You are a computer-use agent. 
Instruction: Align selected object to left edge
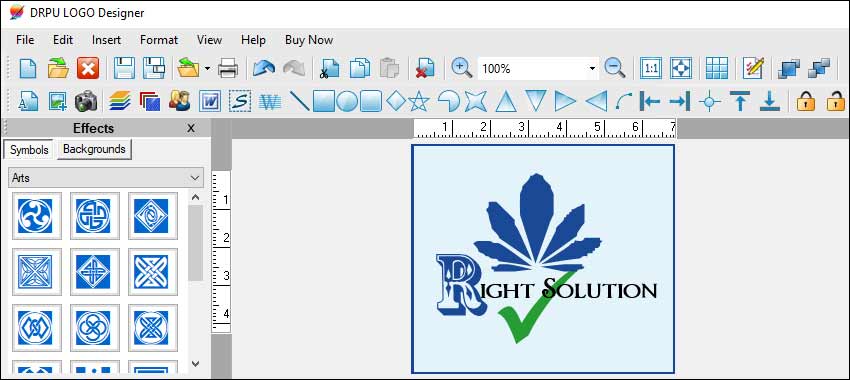click(x=649, y=101)
